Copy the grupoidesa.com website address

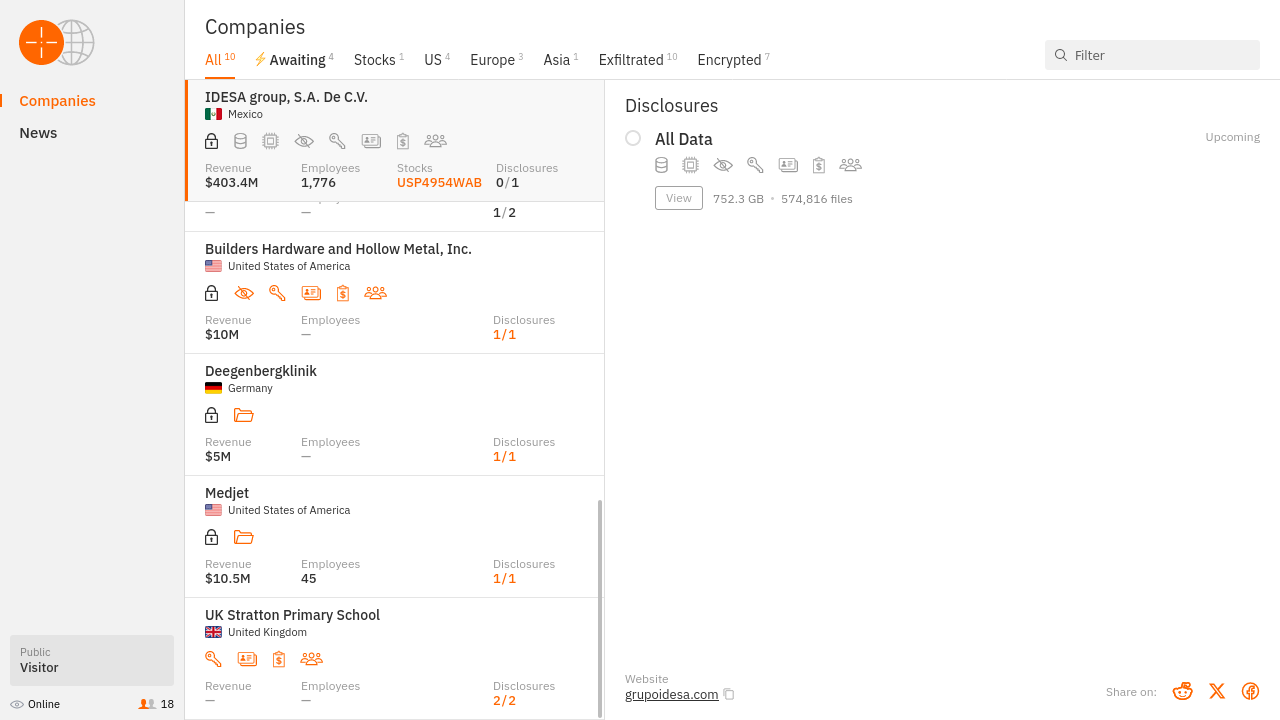coord(729,695)
